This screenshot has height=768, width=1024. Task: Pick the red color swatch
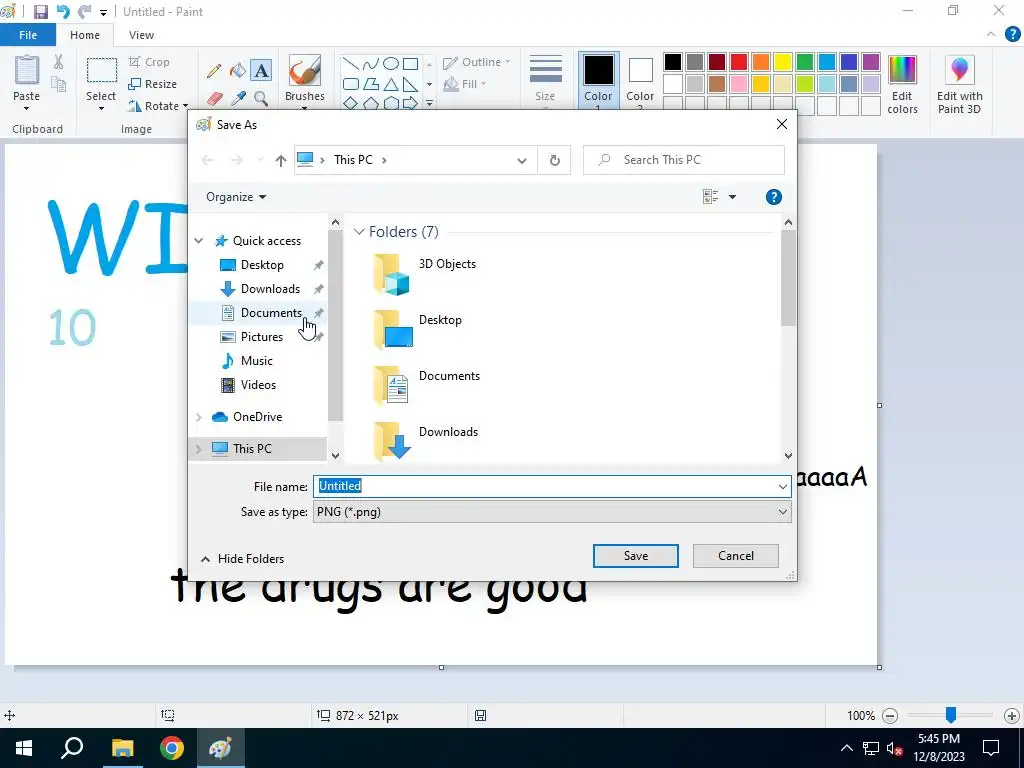coord(739,62)
